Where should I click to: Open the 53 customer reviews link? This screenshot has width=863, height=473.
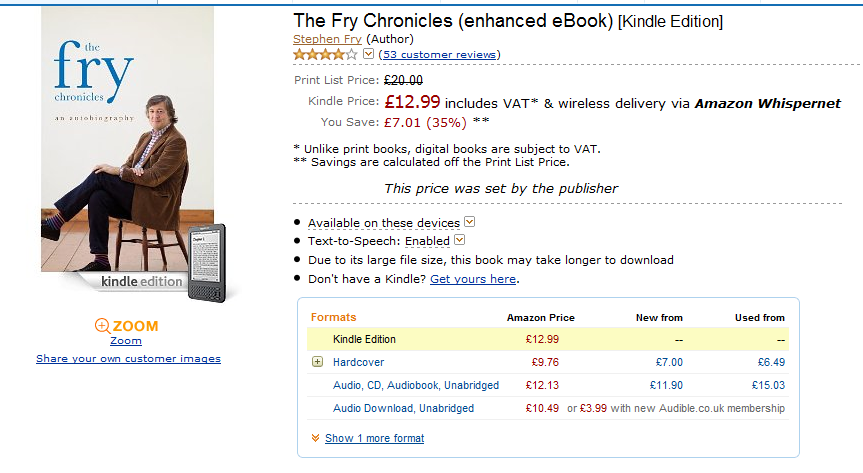pos(439,54)
